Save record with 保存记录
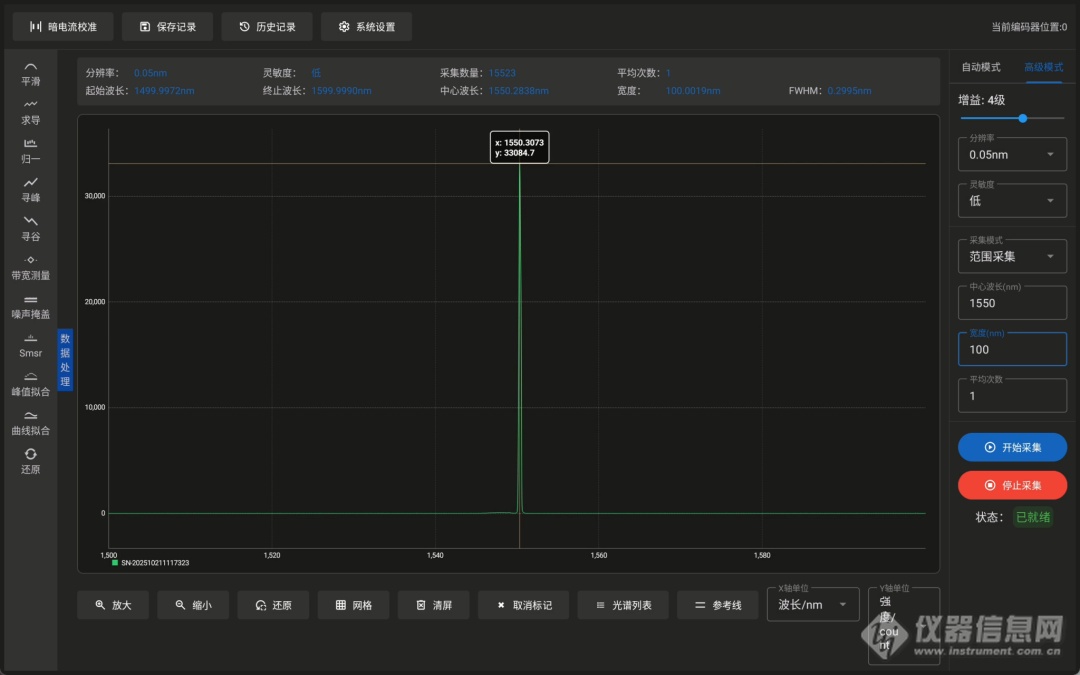This screenshot has height=675, width=1080. (x=167, y=27)
